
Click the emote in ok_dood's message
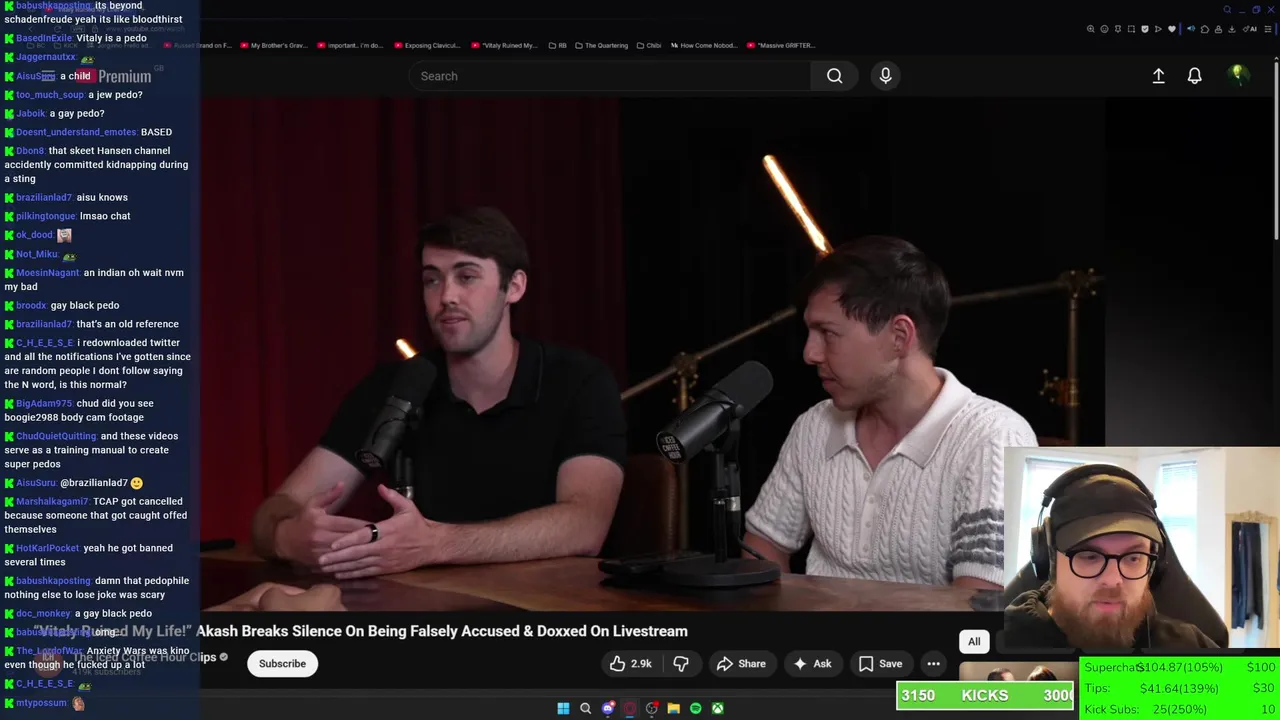pos(64,235)
